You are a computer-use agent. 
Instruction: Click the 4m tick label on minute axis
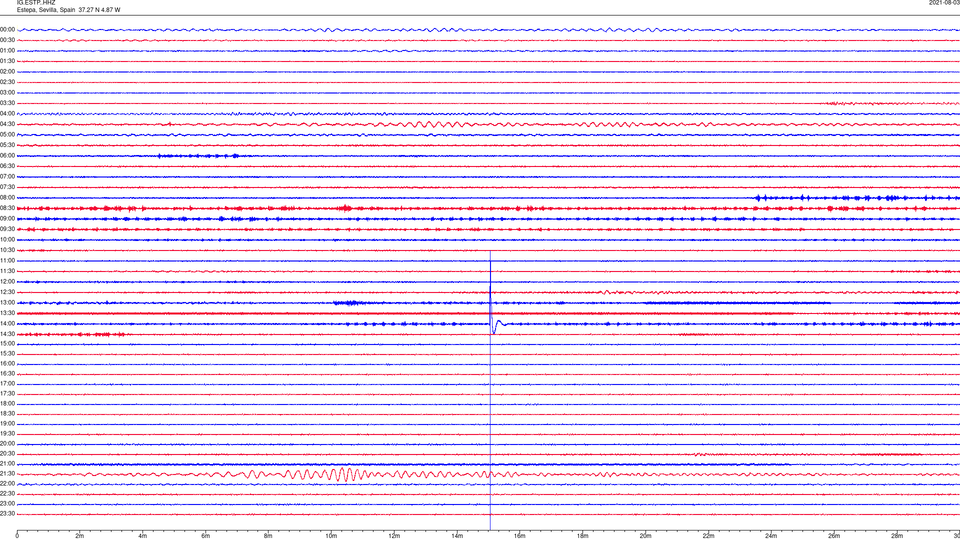143,536
